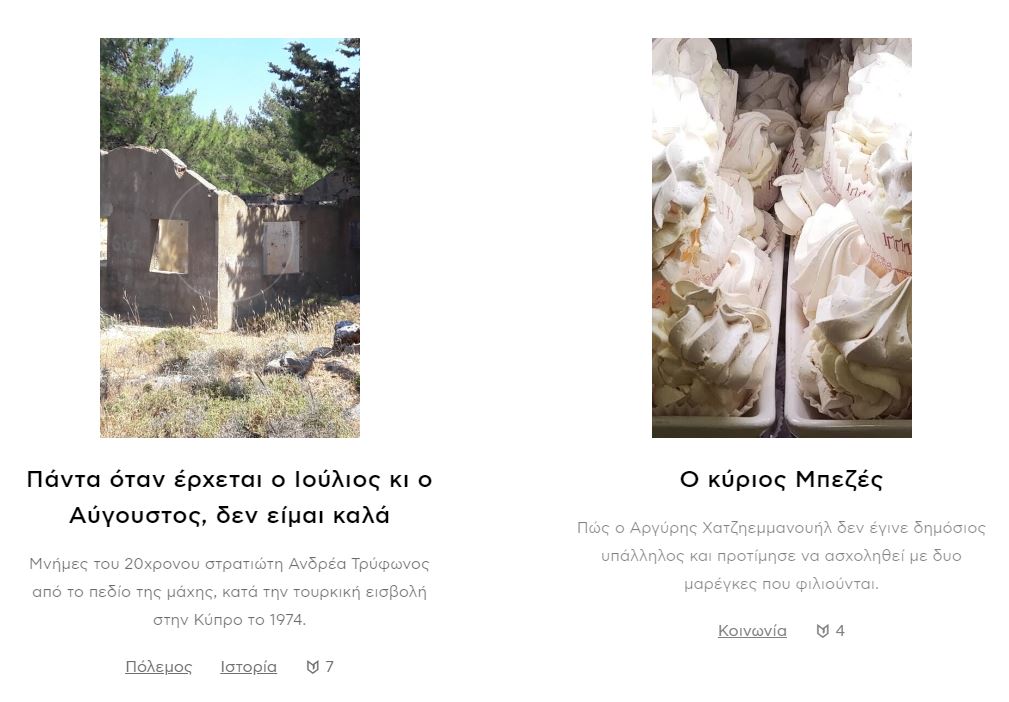Open article titled Ο κύριος Μπεζές
The image size is (1009, 702).
point(782,479)
